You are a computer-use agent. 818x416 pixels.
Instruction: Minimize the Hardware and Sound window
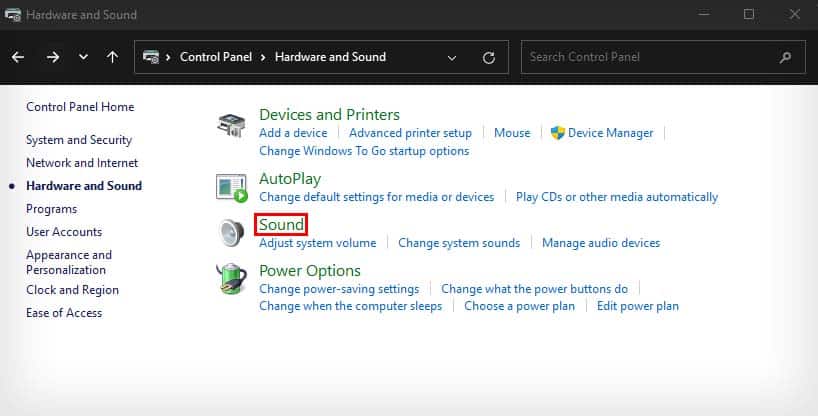tap(704, 14)
